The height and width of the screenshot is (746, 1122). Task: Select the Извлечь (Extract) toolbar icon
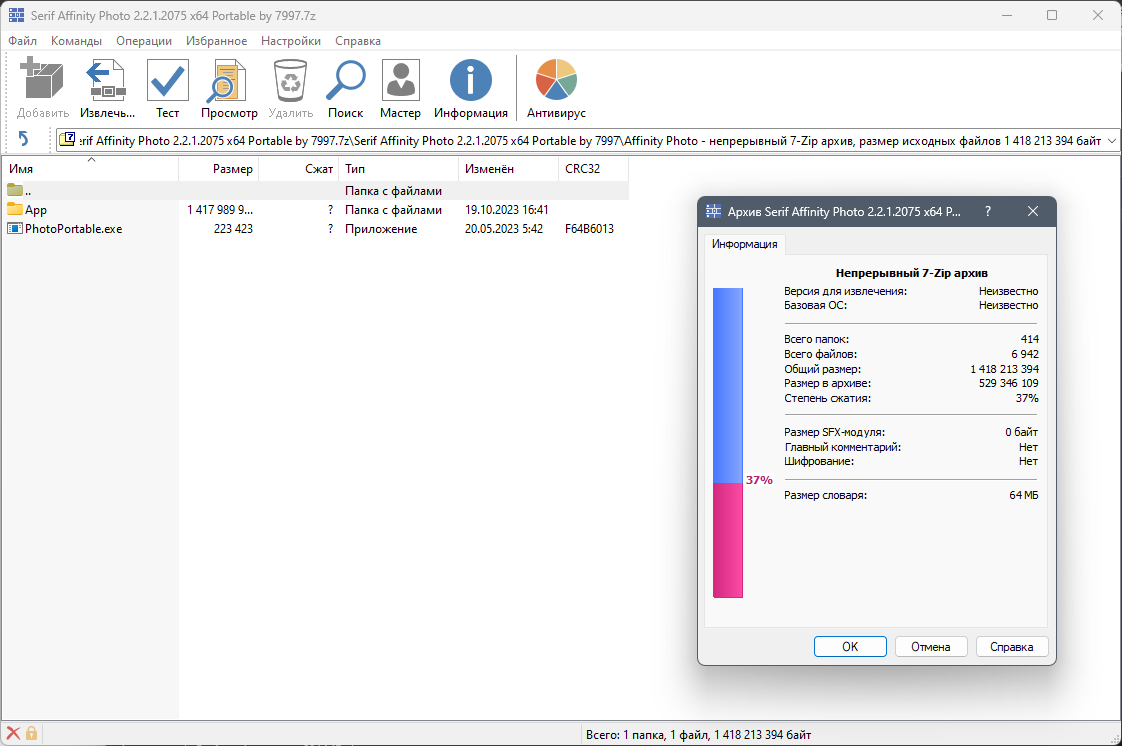106,80
